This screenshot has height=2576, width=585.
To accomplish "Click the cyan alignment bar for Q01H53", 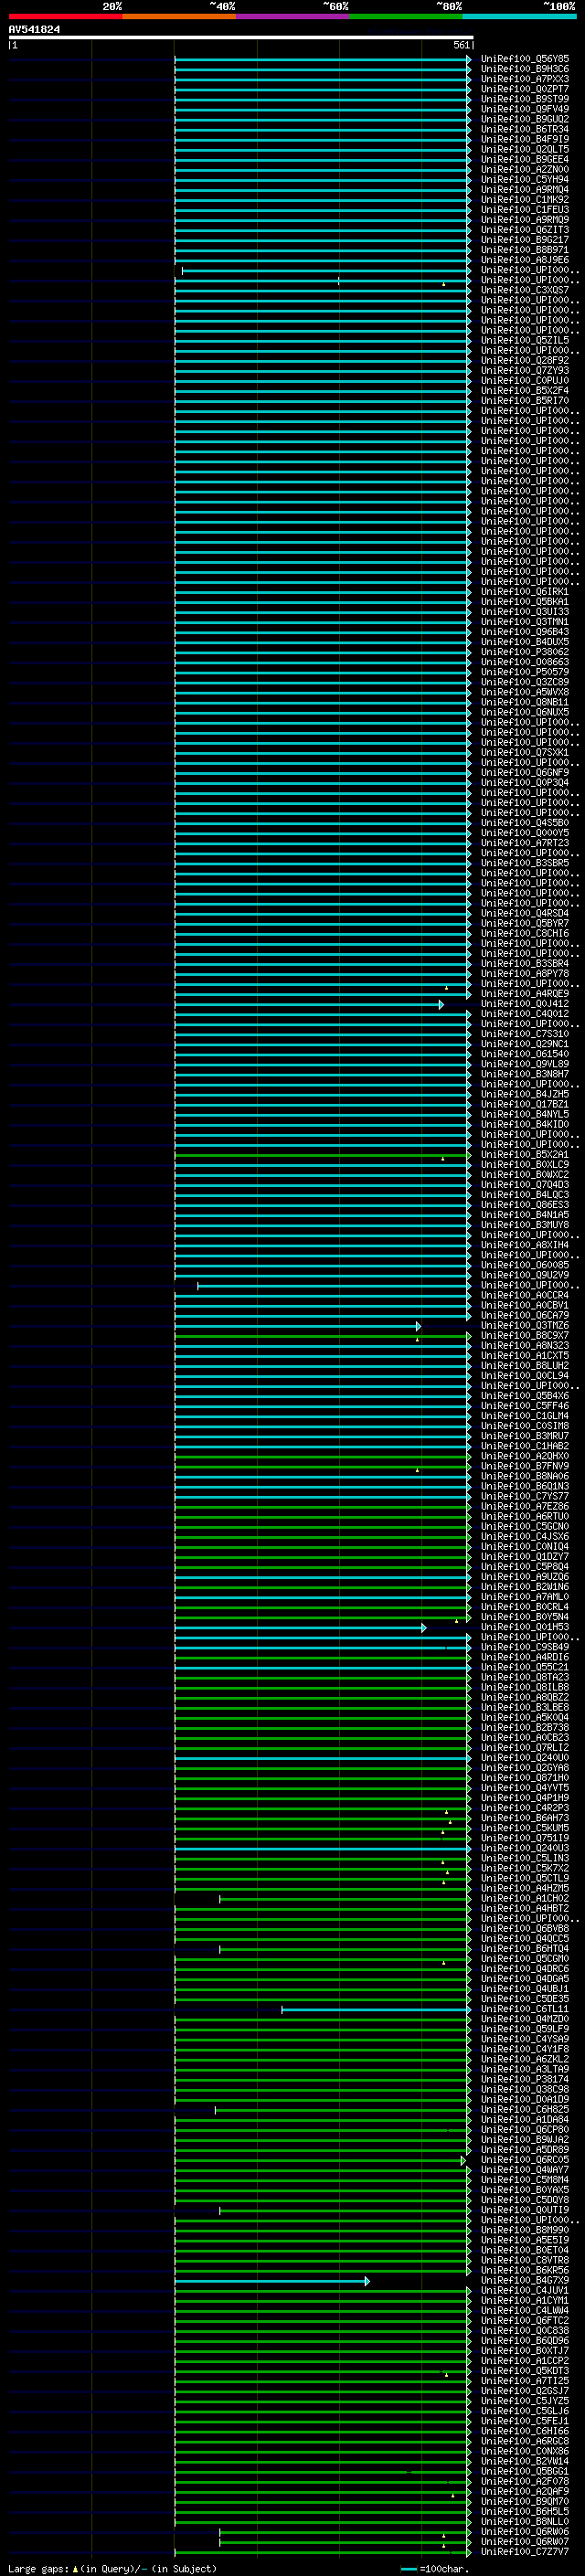I will click(x=300, y=1628).
